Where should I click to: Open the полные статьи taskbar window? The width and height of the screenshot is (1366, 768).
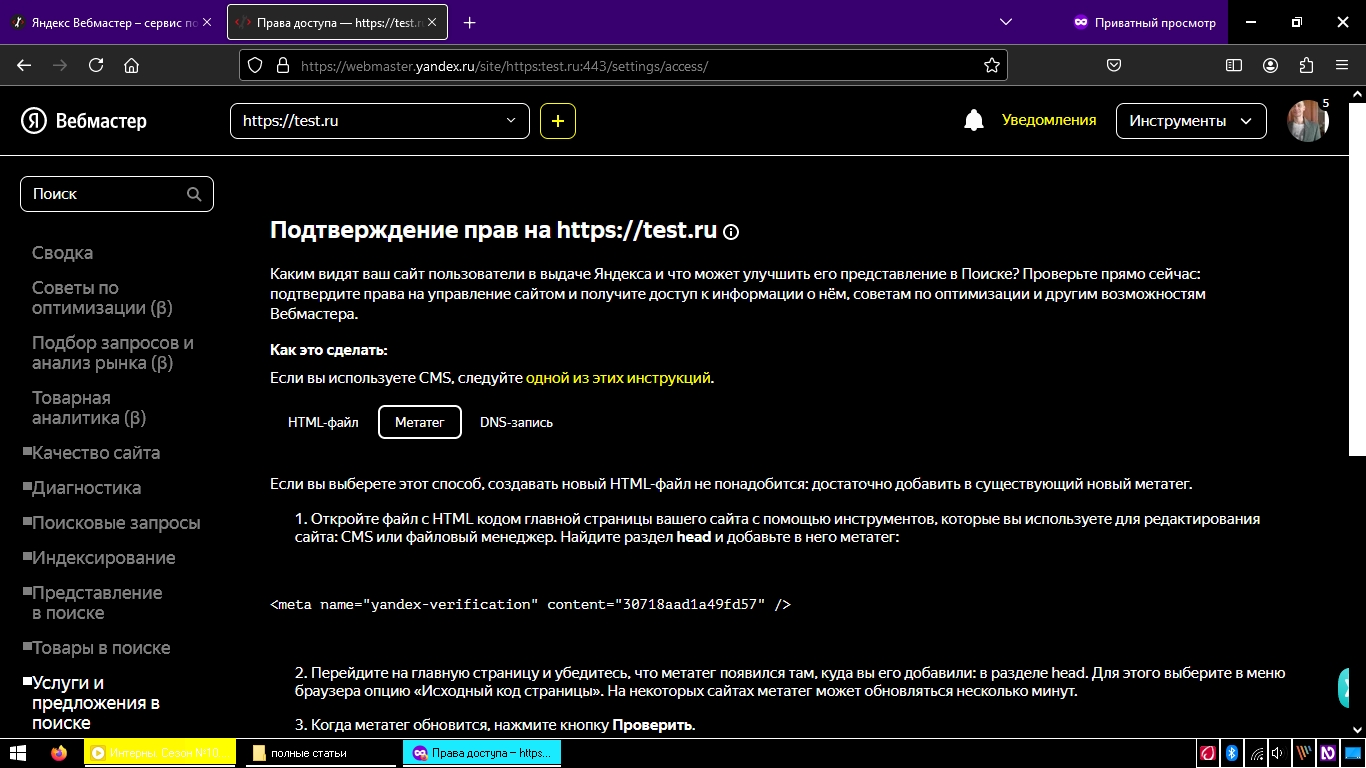tap(320, 753)
